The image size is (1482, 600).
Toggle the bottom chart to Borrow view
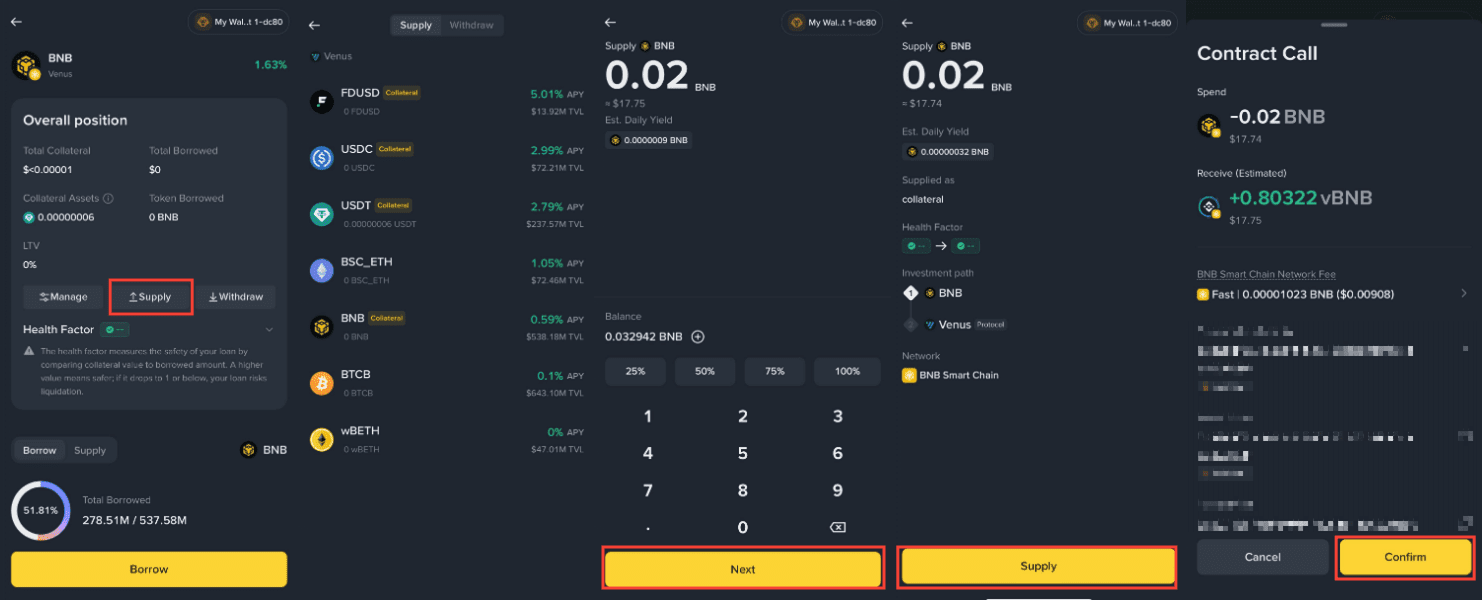40,450
